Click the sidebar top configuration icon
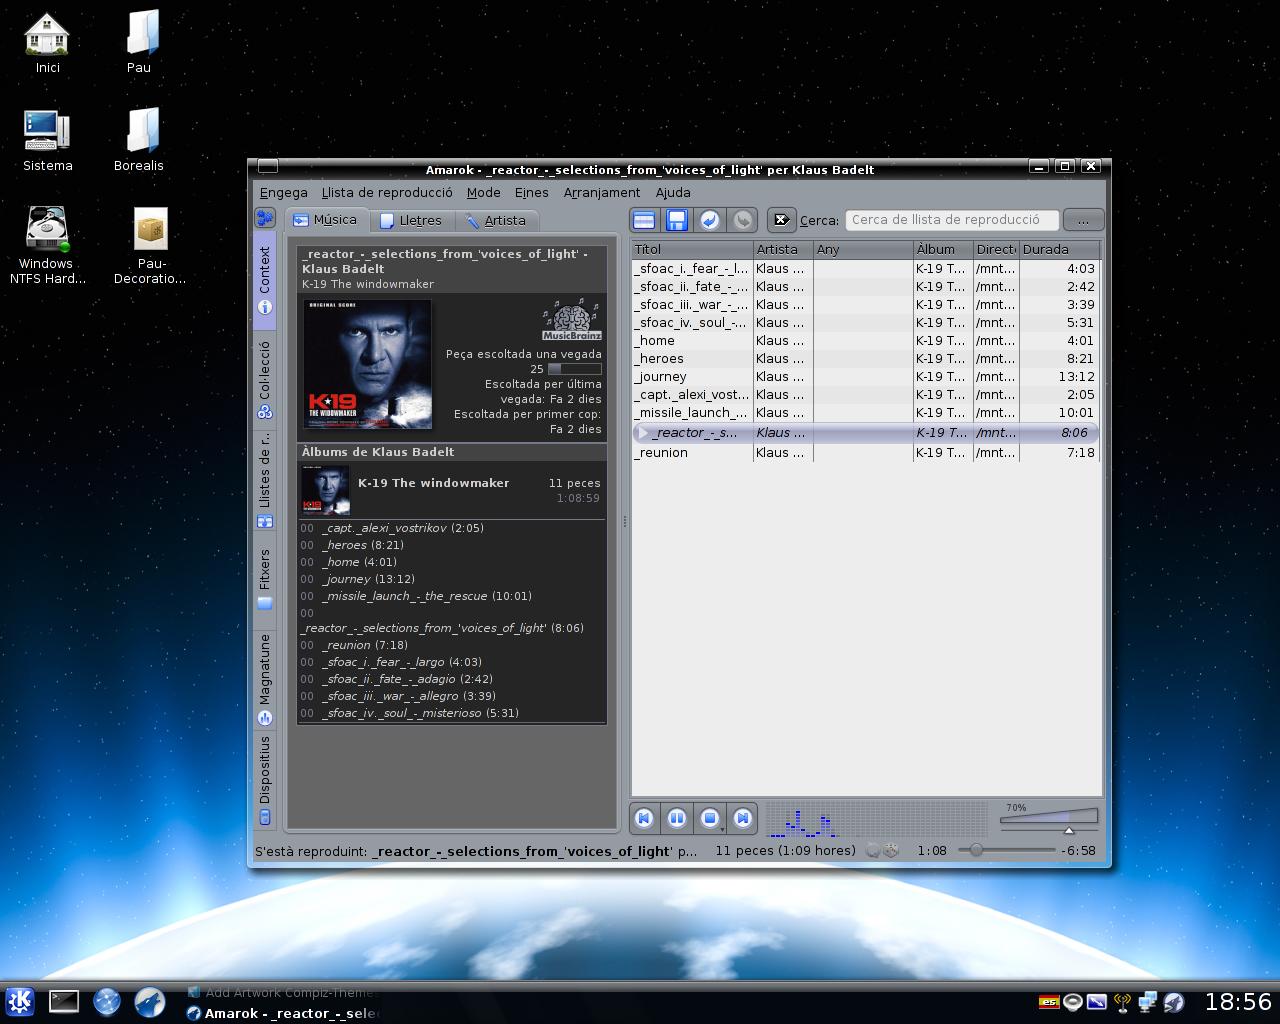 (x=265, y=218)
